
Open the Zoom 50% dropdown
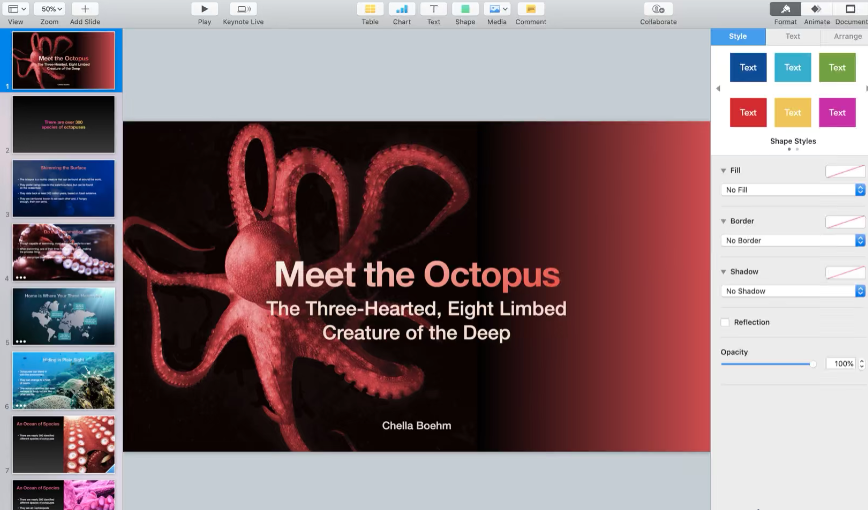click(x=49, y=9)
